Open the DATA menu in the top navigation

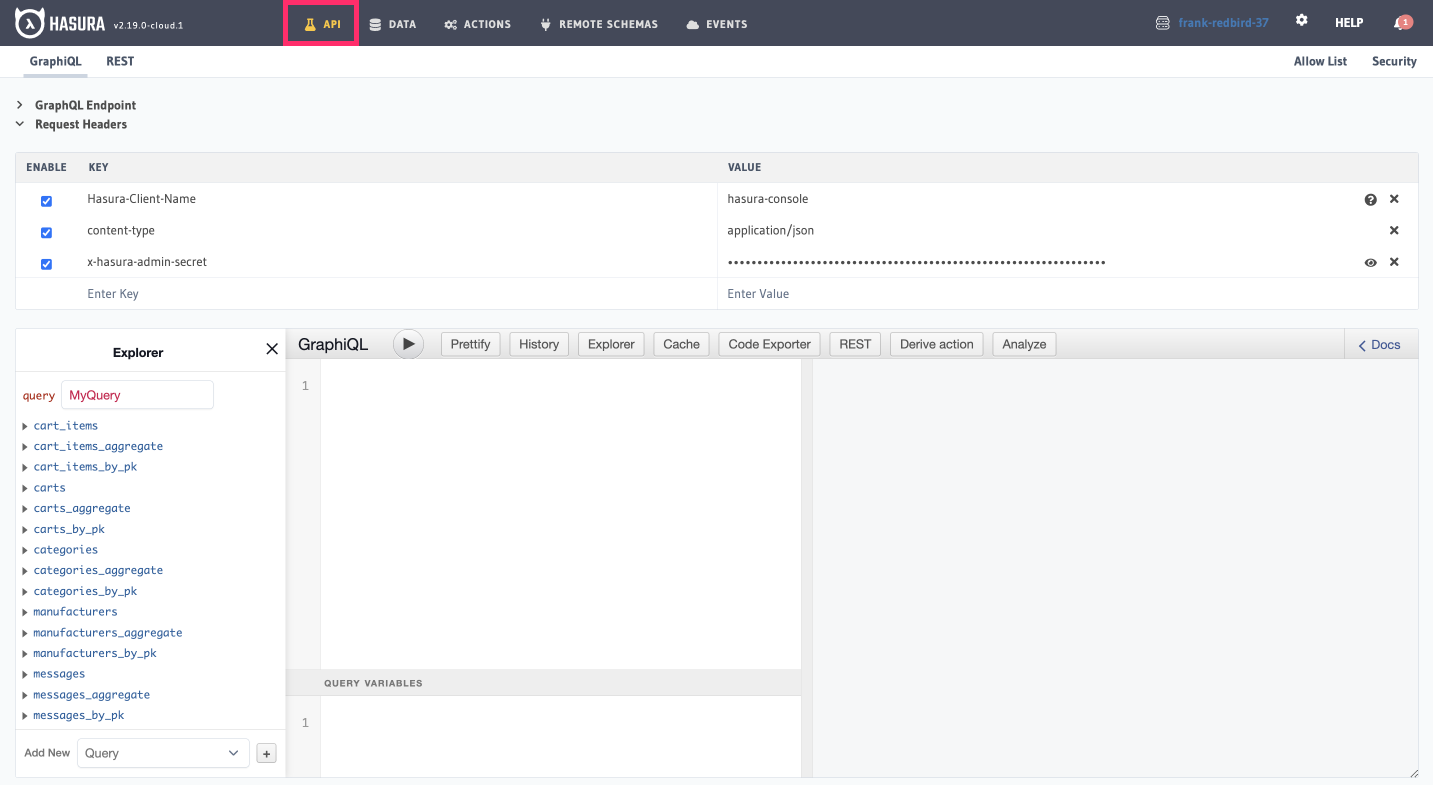[392, 24]
